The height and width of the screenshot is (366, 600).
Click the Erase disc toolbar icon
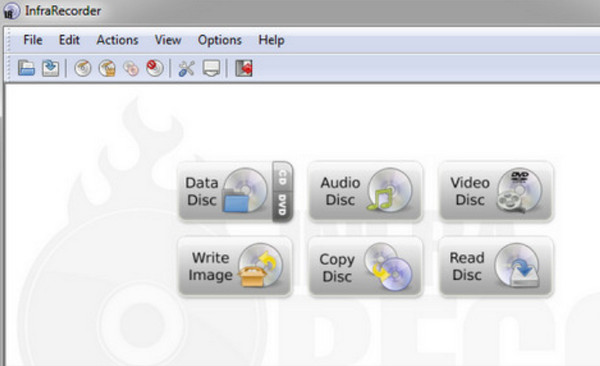pyautogui.click(x=155, y=69)
